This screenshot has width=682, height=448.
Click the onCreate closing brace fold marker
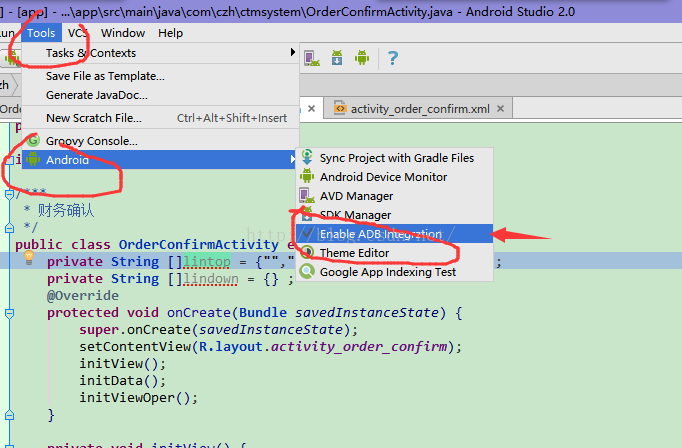[x=10, y=415]
